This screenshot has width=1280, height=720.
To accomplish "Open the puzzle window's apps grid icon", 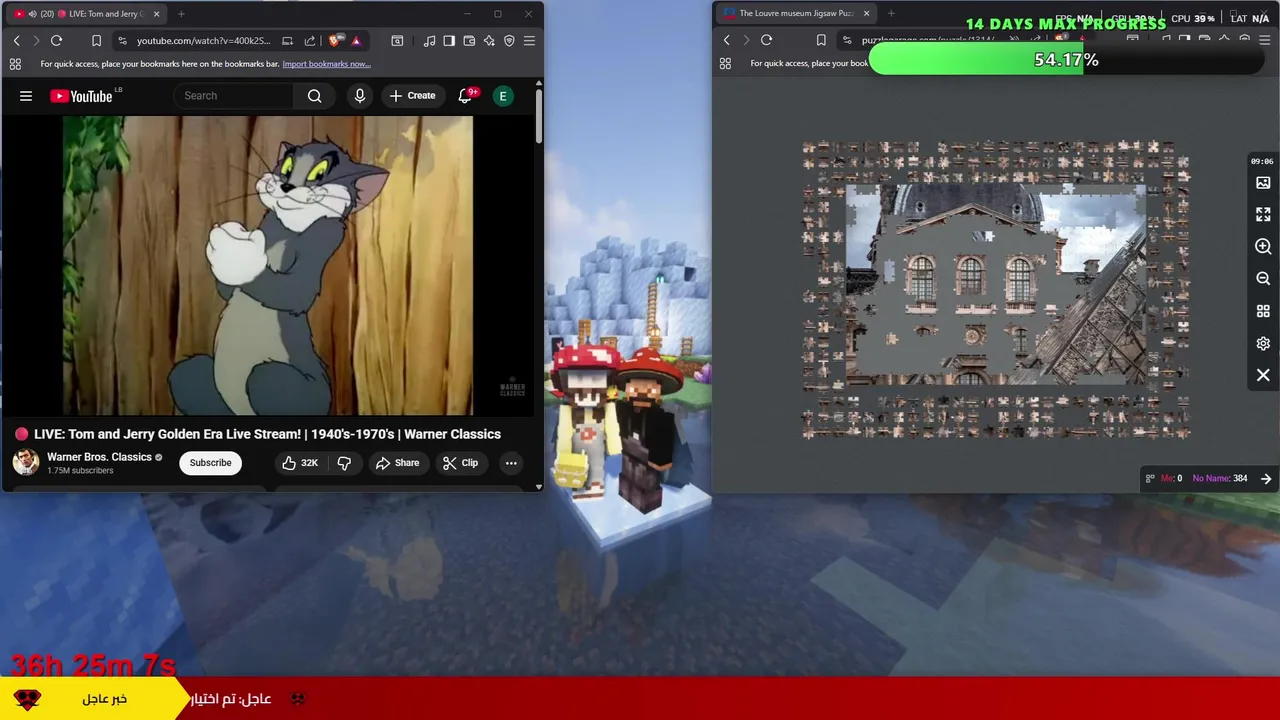I will coord(725,63).
